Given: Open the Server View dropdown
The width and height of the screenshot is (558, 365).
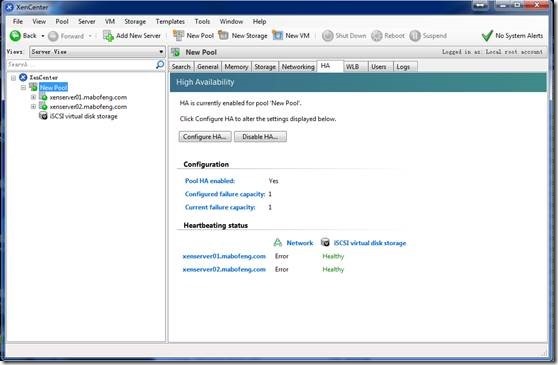Looking at the screenshot, I should (x=97, y=52).
